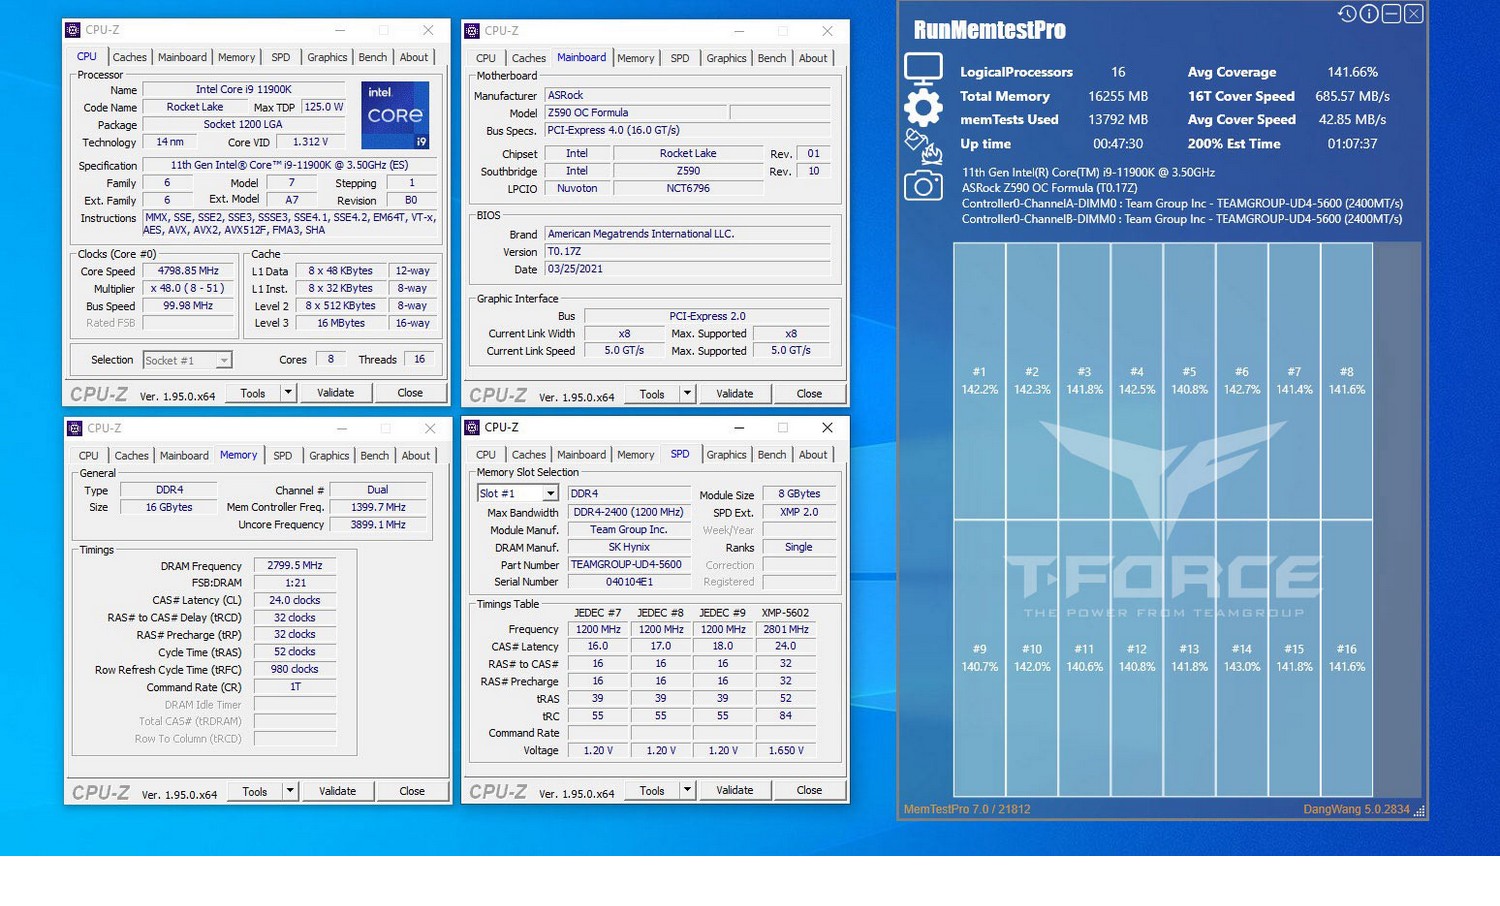Switch to SPD tab in Memory window
This screenshot has width=1500, height=906.
tap(283, 455)
